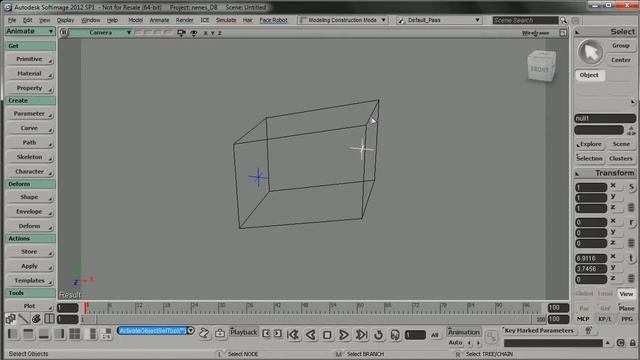Click the keyframe key icon

[491, 337]
